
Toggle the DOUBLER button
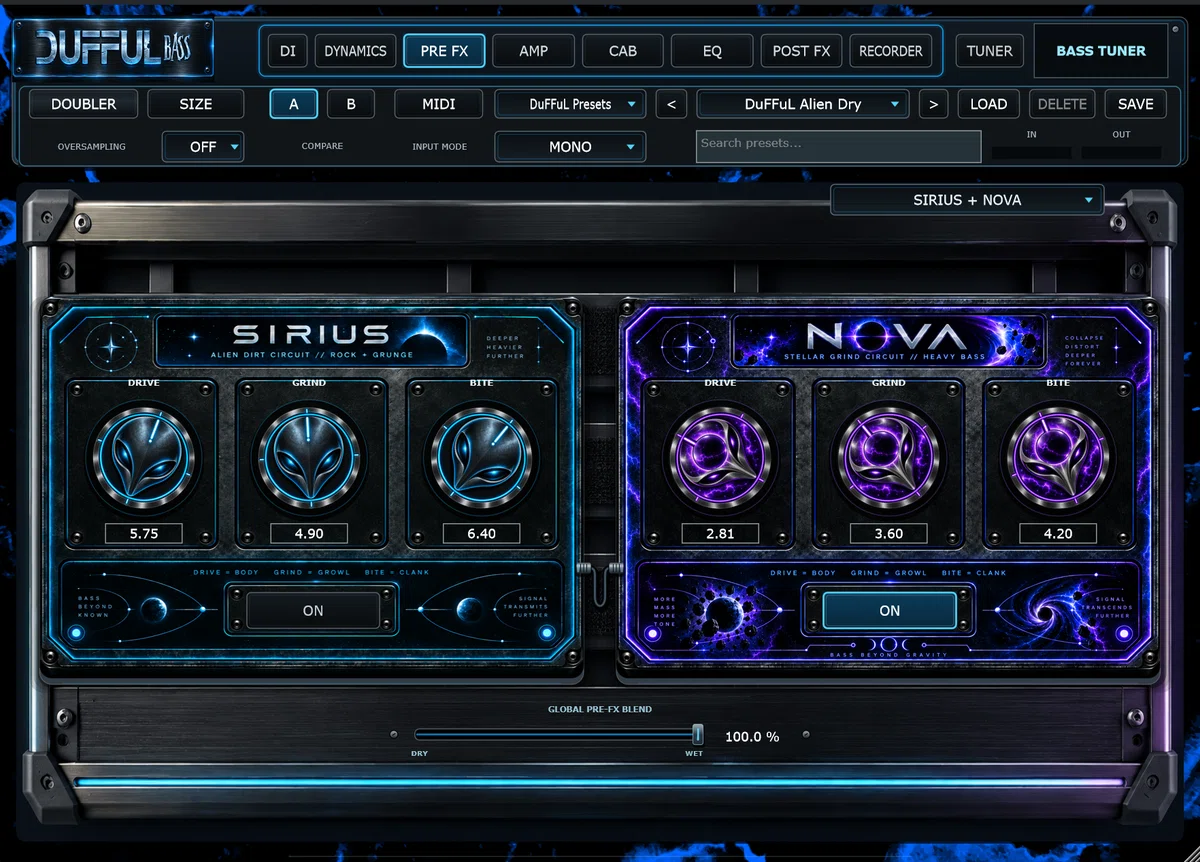point(83,104)
